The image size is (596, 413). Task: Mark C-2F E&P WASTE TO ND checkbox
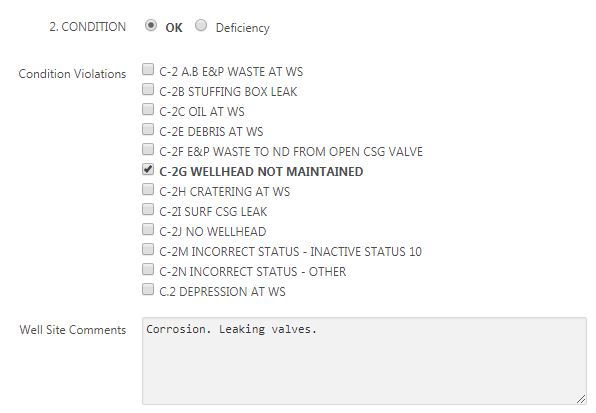pyautogui.click(x=148, y=149)
